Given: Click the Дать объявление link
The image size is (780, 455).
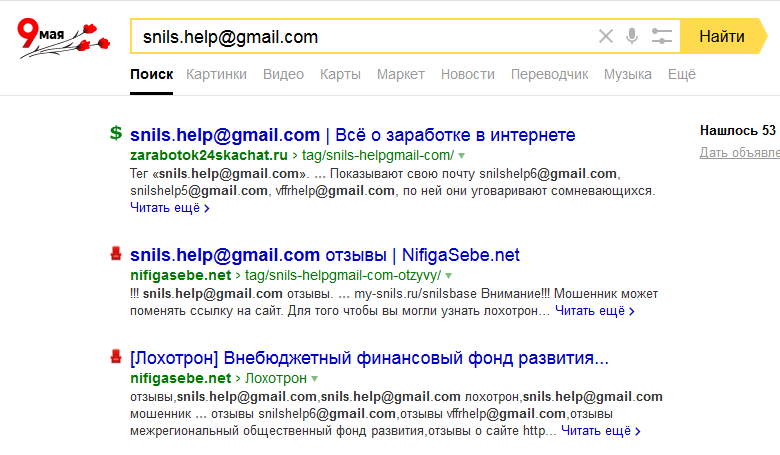Looking at the screenshot, I should pos(740,153).
